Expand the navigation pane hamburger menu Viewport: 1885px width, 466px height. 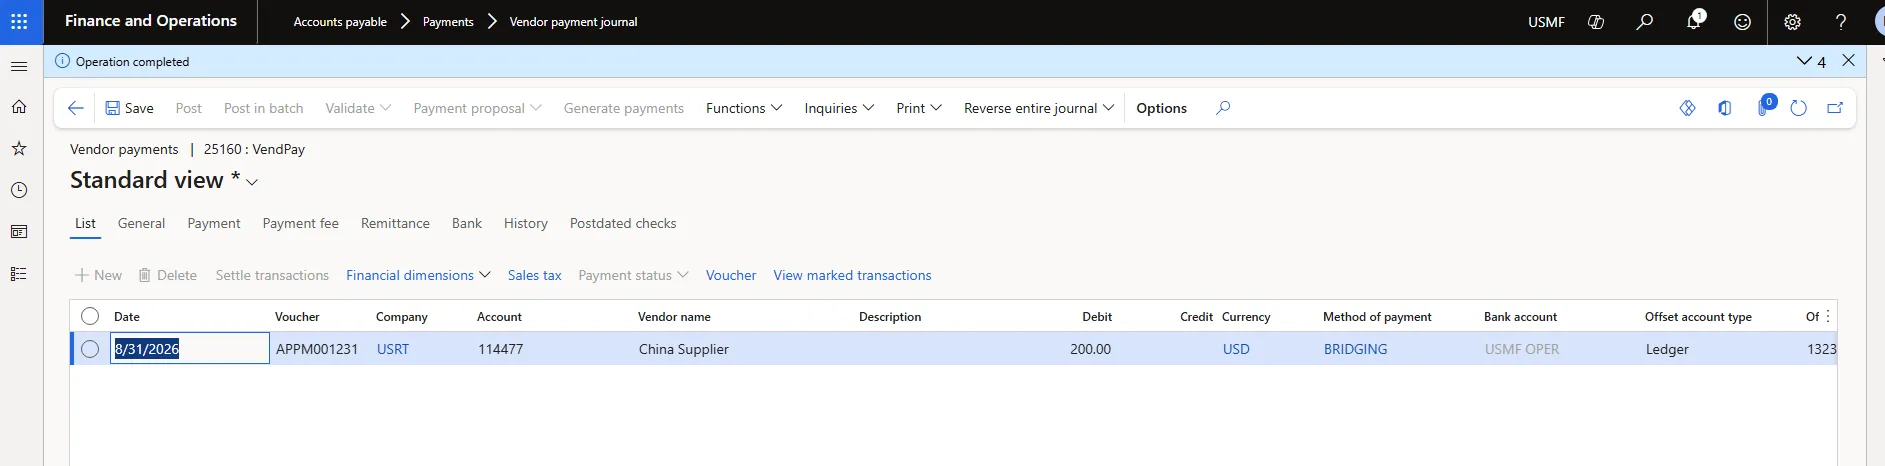point(19,66)
